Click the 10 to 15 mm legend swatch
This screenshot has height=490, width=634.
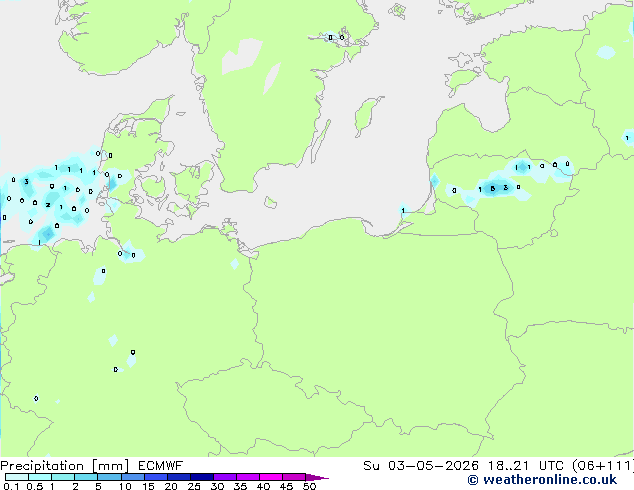click(x=132, y=477)
